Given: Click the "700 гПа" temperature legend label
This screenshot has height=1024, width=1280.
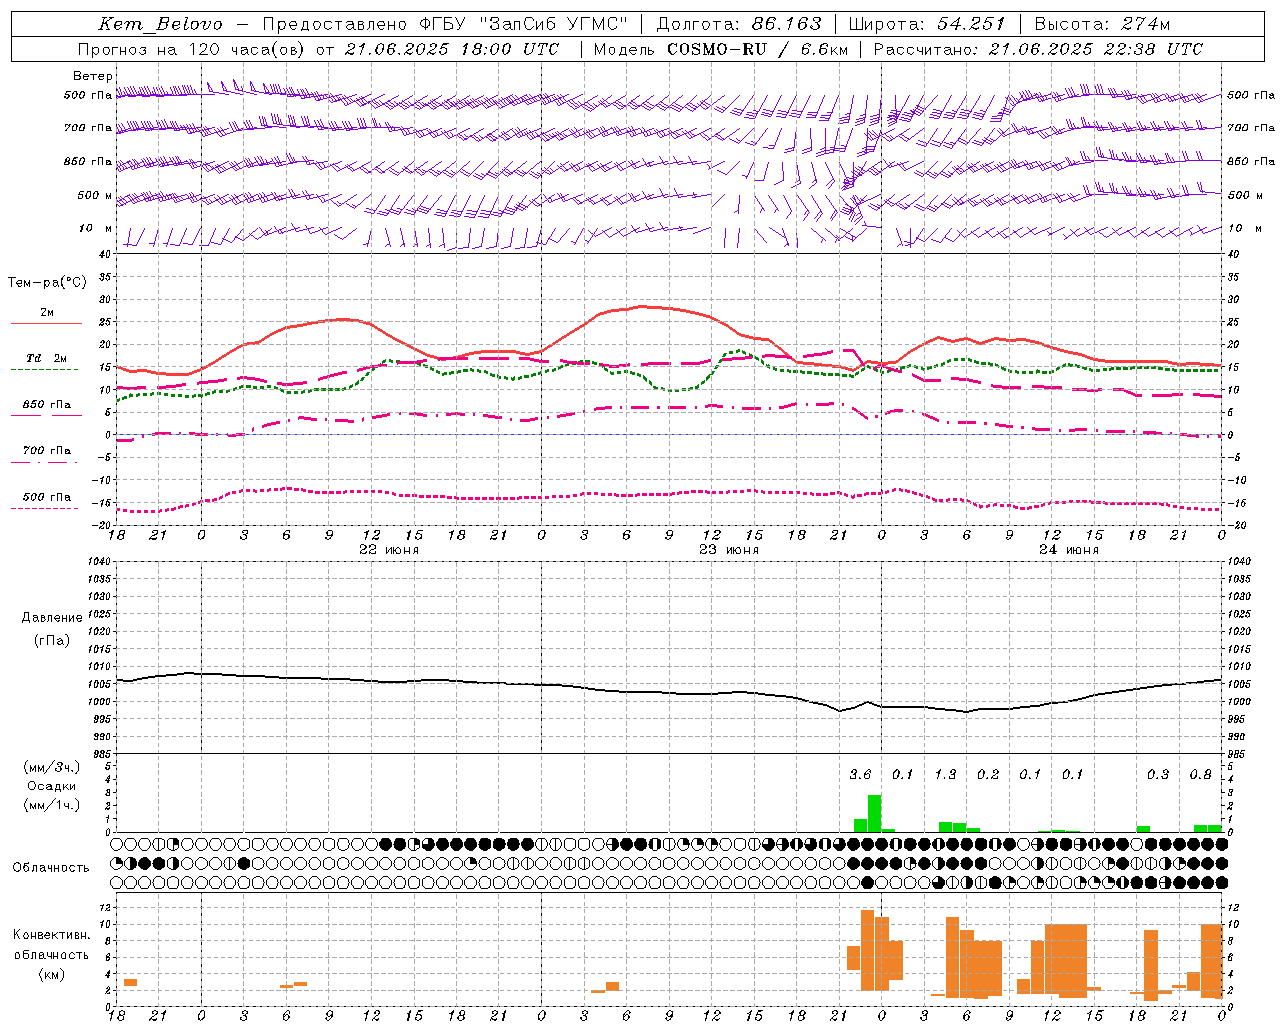Looking at the screenshot, I should pyautogui.click(x=47, y=451).
